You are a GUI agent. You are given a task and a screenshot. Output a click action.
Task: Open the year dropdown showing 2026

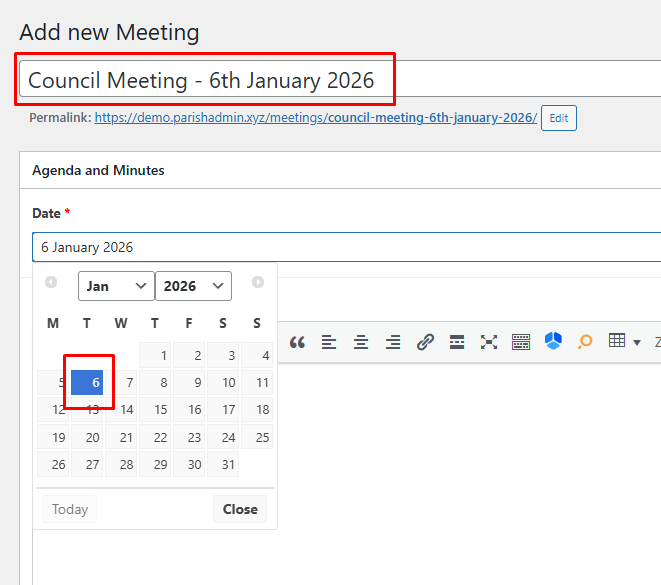pos(193,286)
